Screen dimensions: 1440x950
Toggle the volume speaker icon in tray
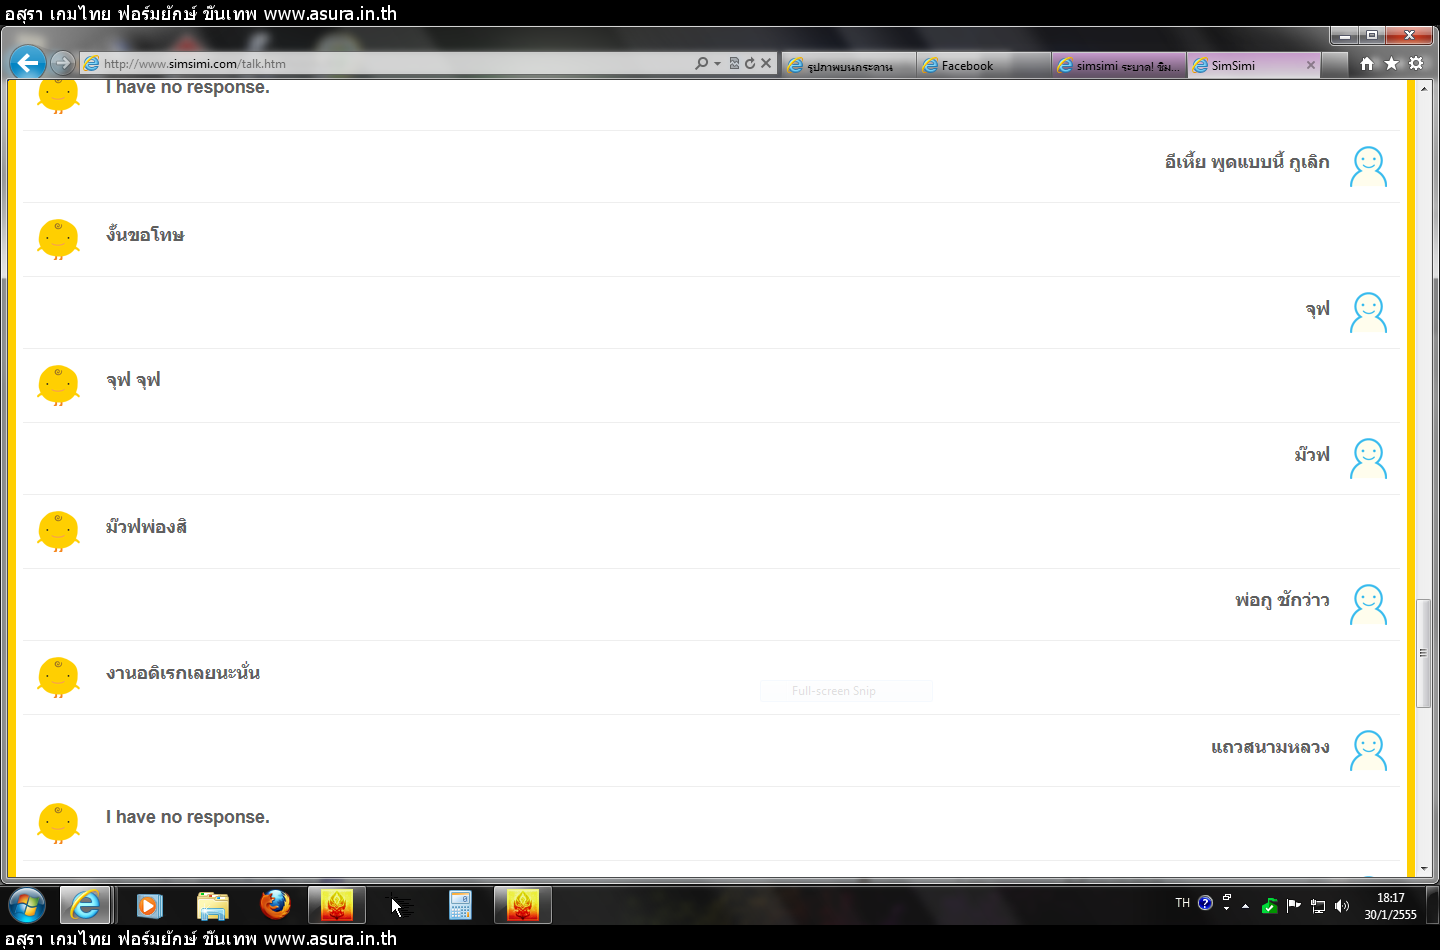1342,906
